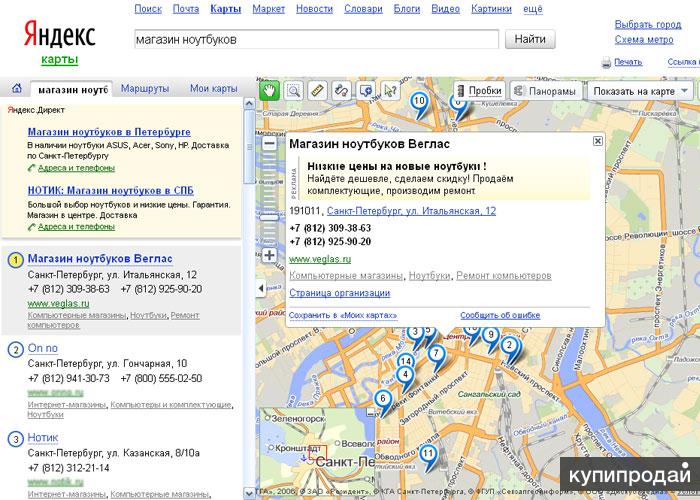Select the hand pan tool
Viewport: 700px width, 500px height.
click(x=270, y=90)
